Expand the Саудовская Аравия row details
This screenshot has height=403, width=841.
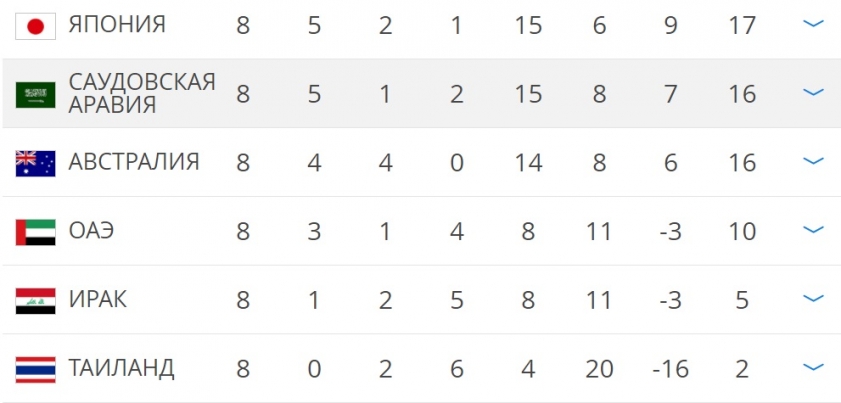point(813,92)
